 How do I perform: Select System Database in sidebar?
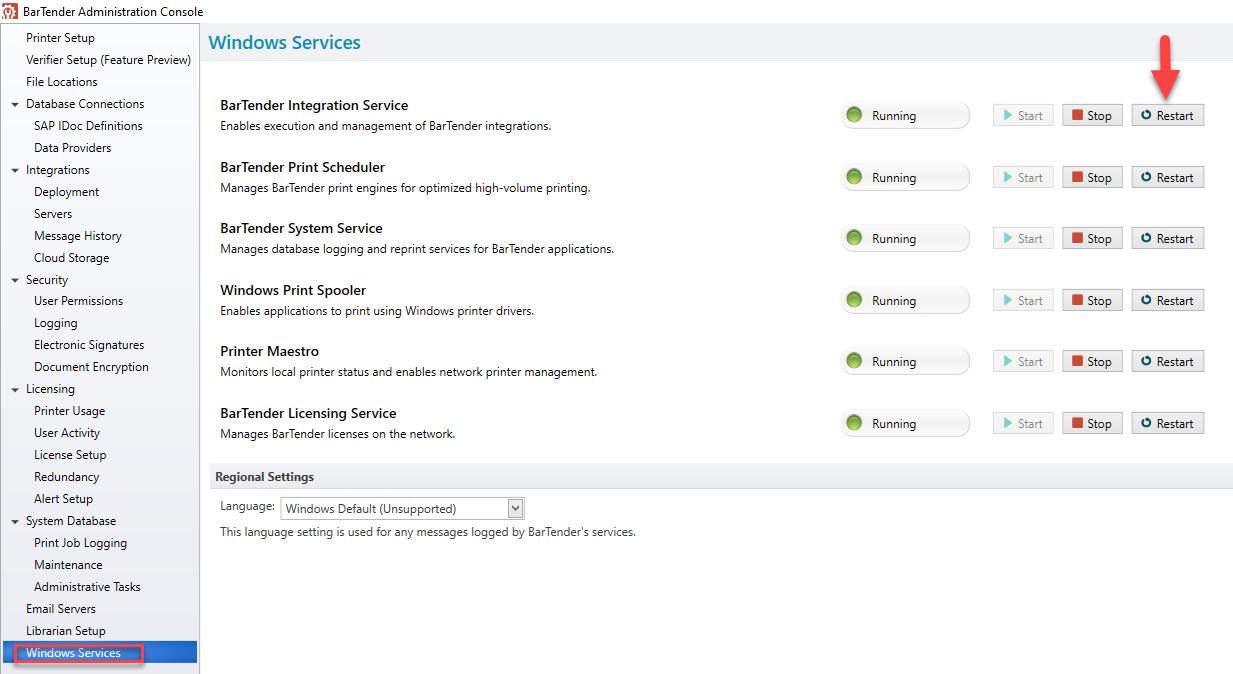point(71,521)
